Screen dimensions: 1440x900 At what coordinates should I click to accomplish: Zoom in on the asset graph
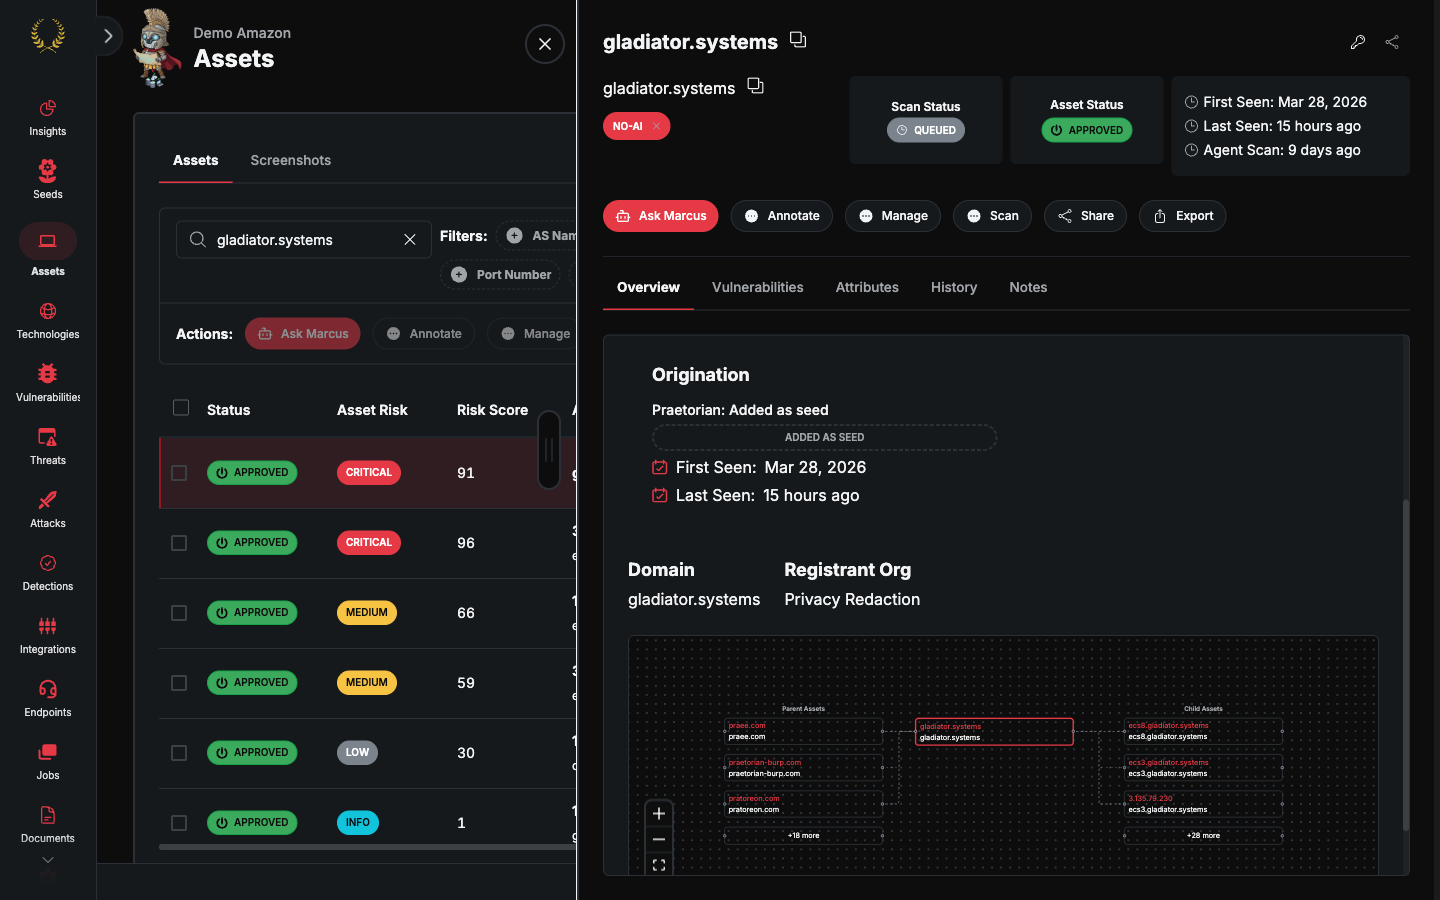[658, 814]
